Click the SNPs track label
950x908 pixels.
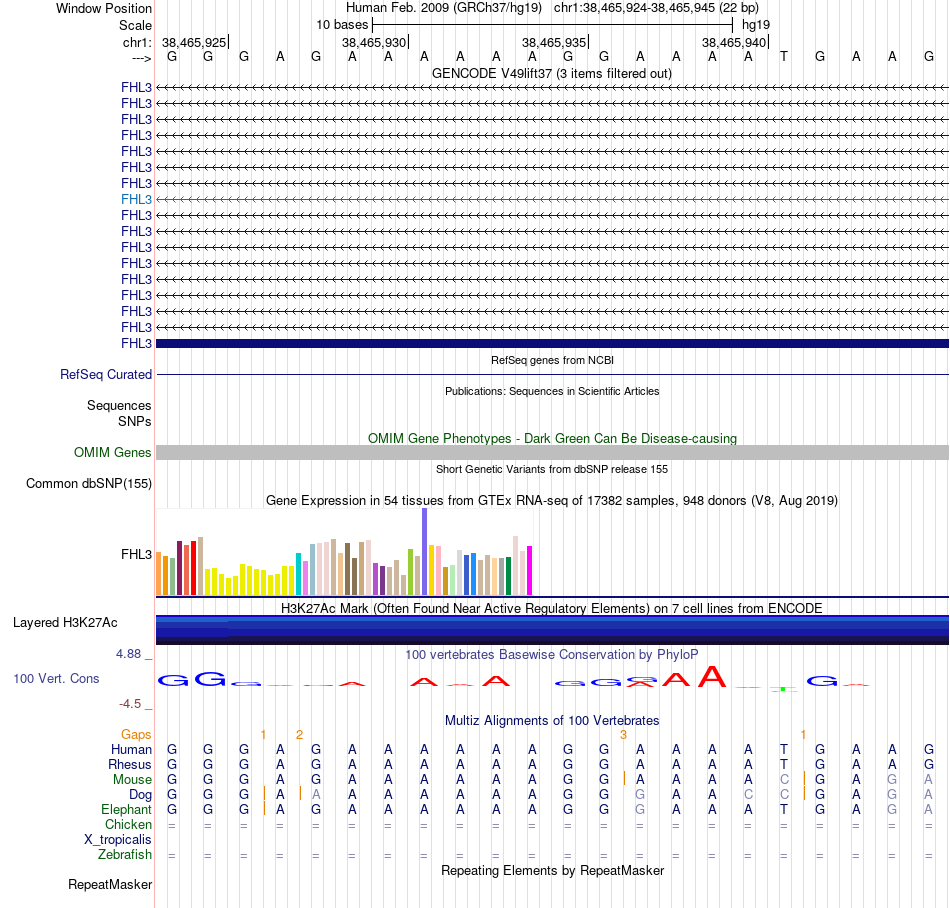pos(135,421)
